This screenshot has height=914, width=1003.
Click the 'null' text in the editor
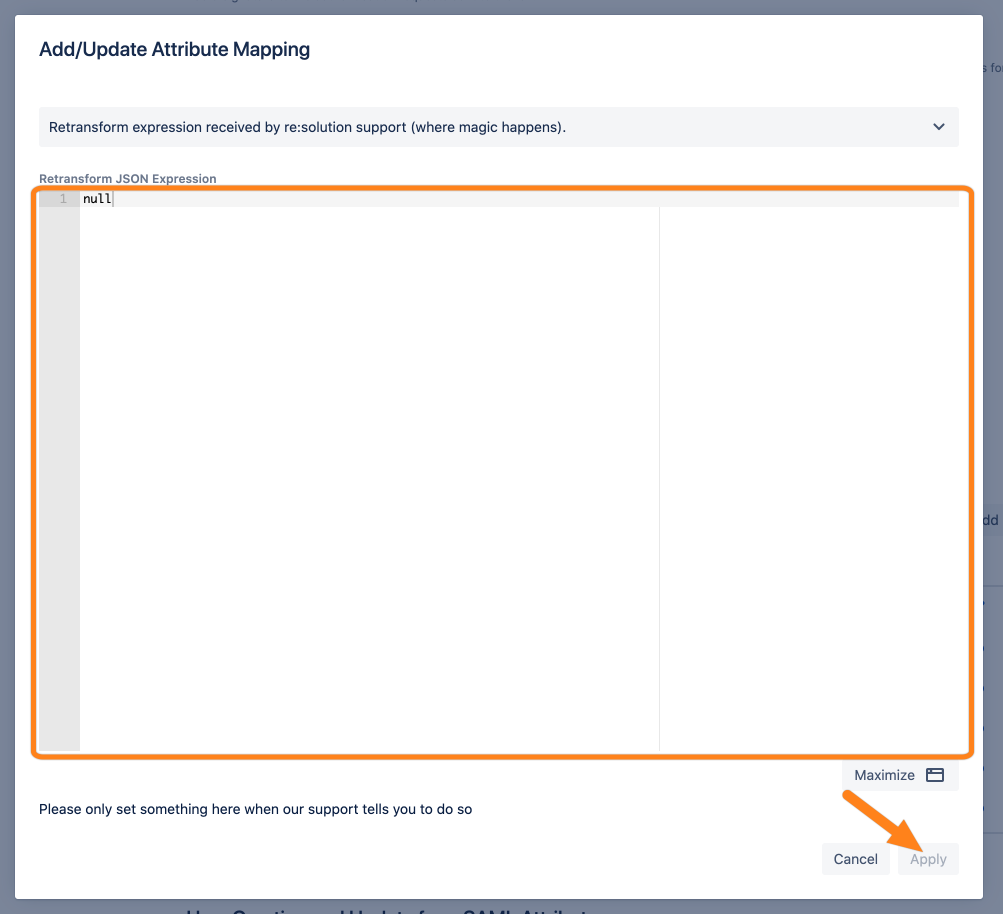coord(96,199)
